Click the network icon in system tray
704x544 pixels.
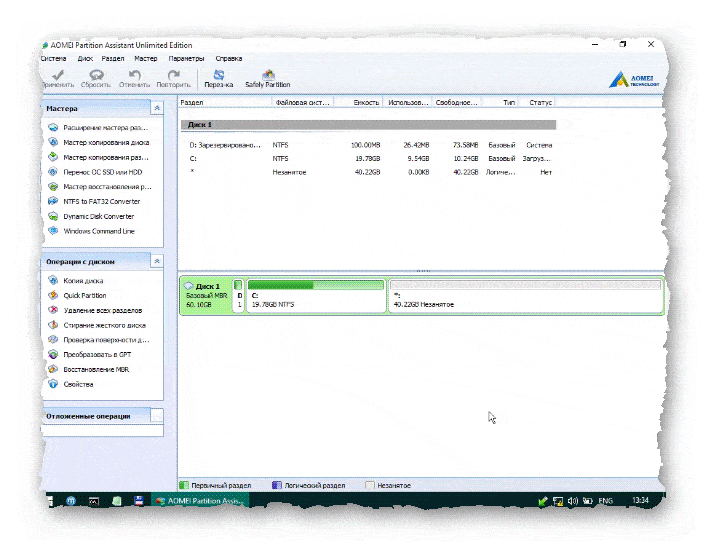point(558,501)
